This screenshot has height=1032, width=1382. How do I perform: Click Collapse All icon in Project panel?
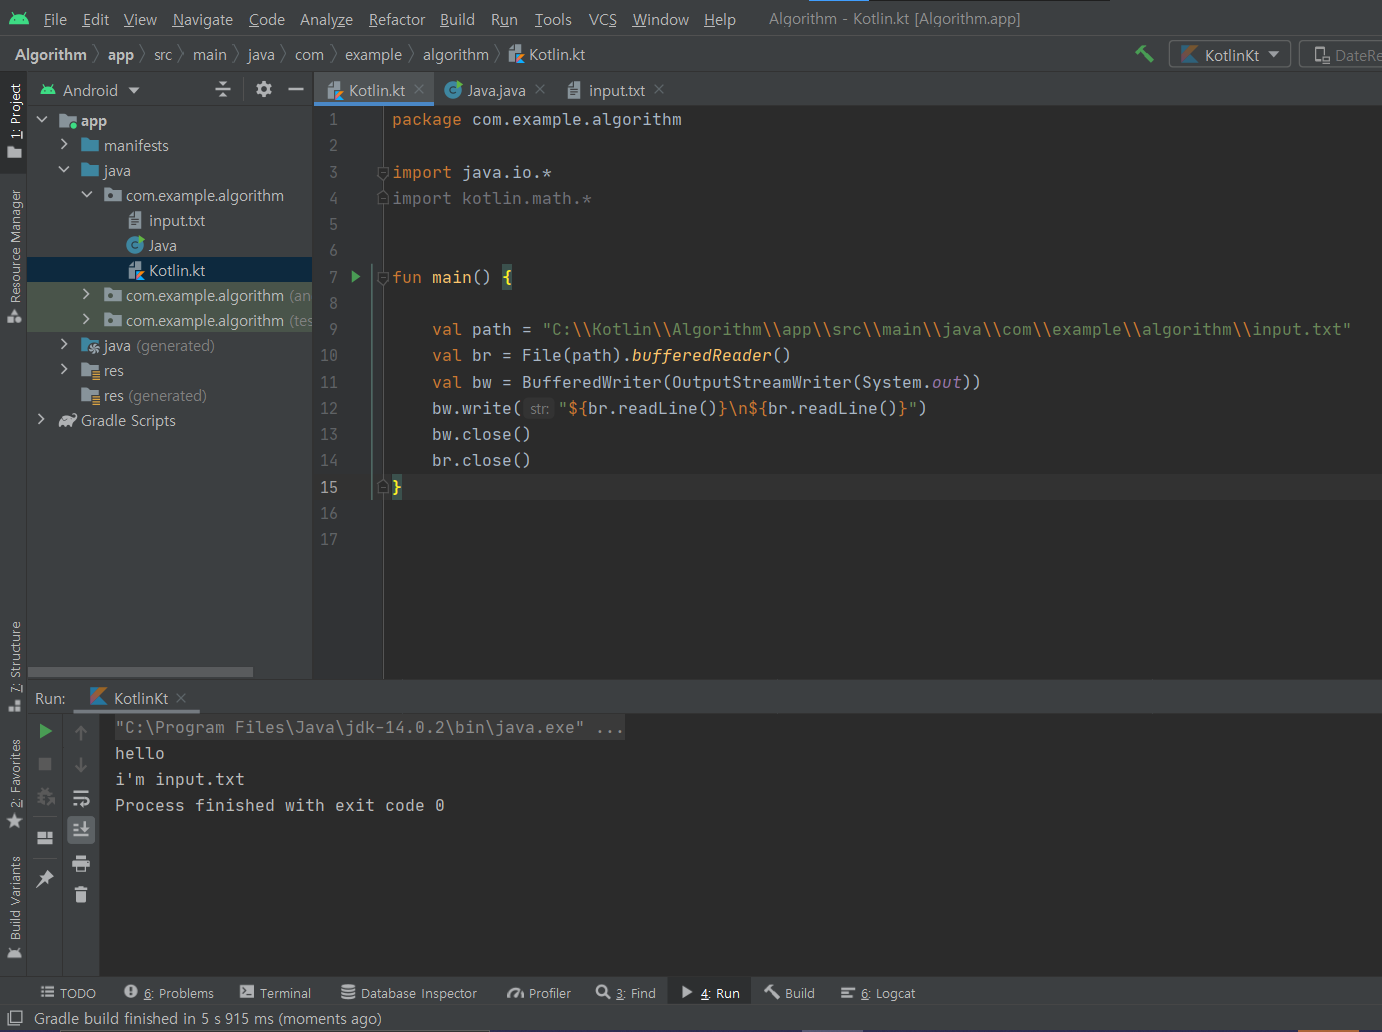[223, 90]
